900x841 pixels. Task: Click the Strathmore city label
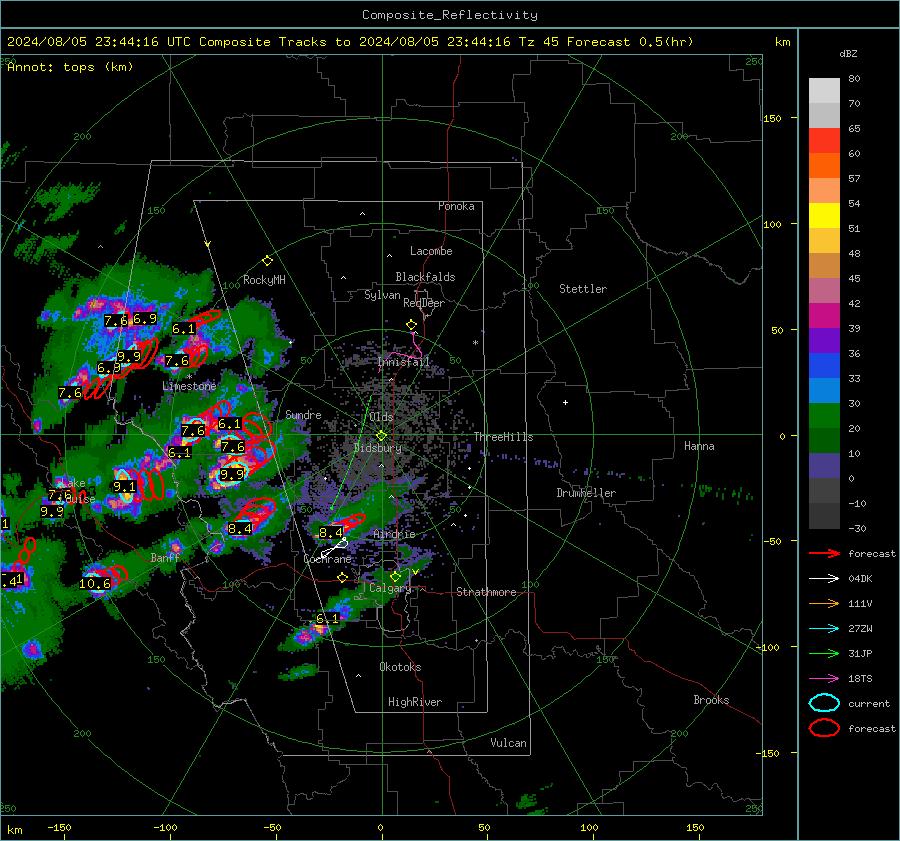click(x=486, y=592)
